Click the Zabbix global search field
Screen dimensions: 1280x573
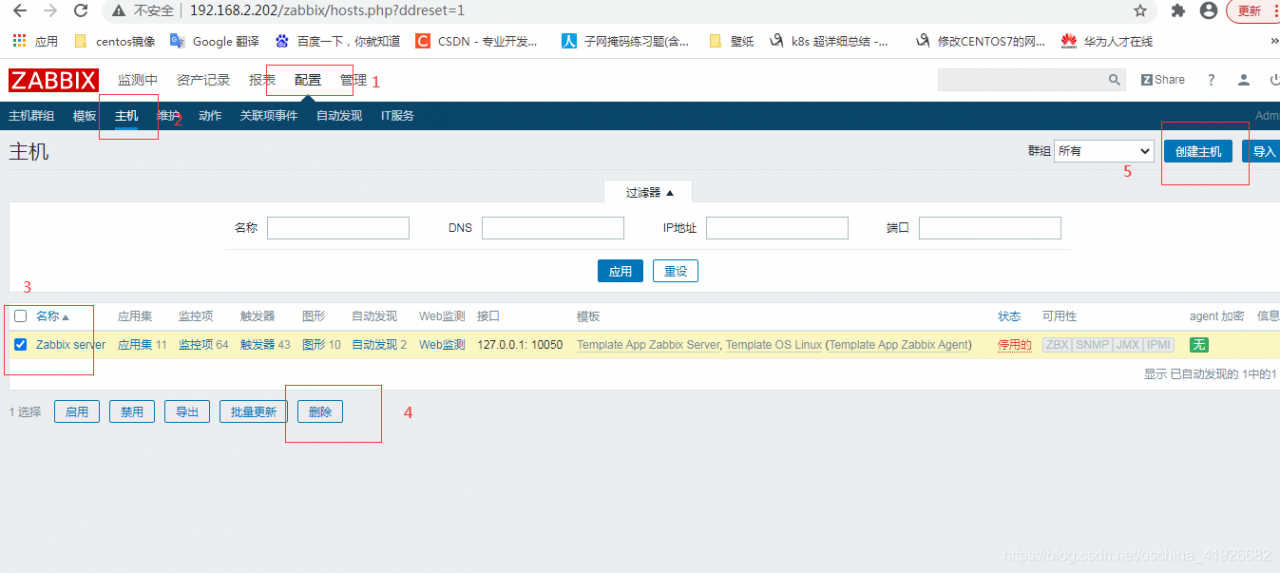(1022, 80)
